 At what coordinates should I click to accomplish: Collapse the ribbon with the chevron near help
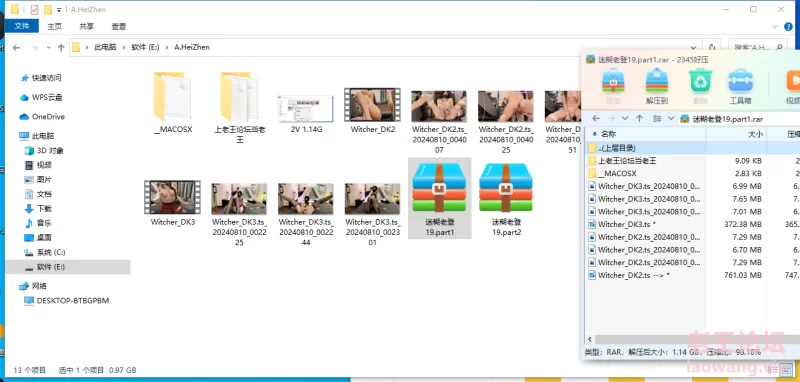click(x=775, y=26)
